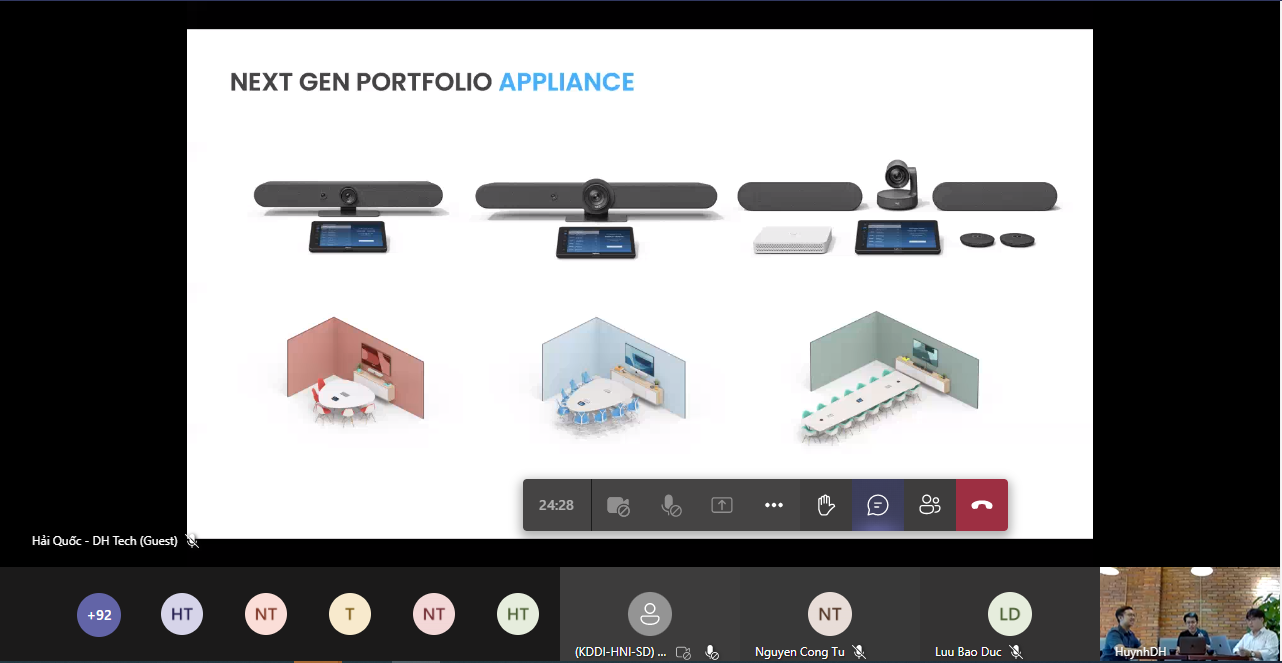Show the participants list
This screenshot has width=1282, height=663.
[930, 506]
